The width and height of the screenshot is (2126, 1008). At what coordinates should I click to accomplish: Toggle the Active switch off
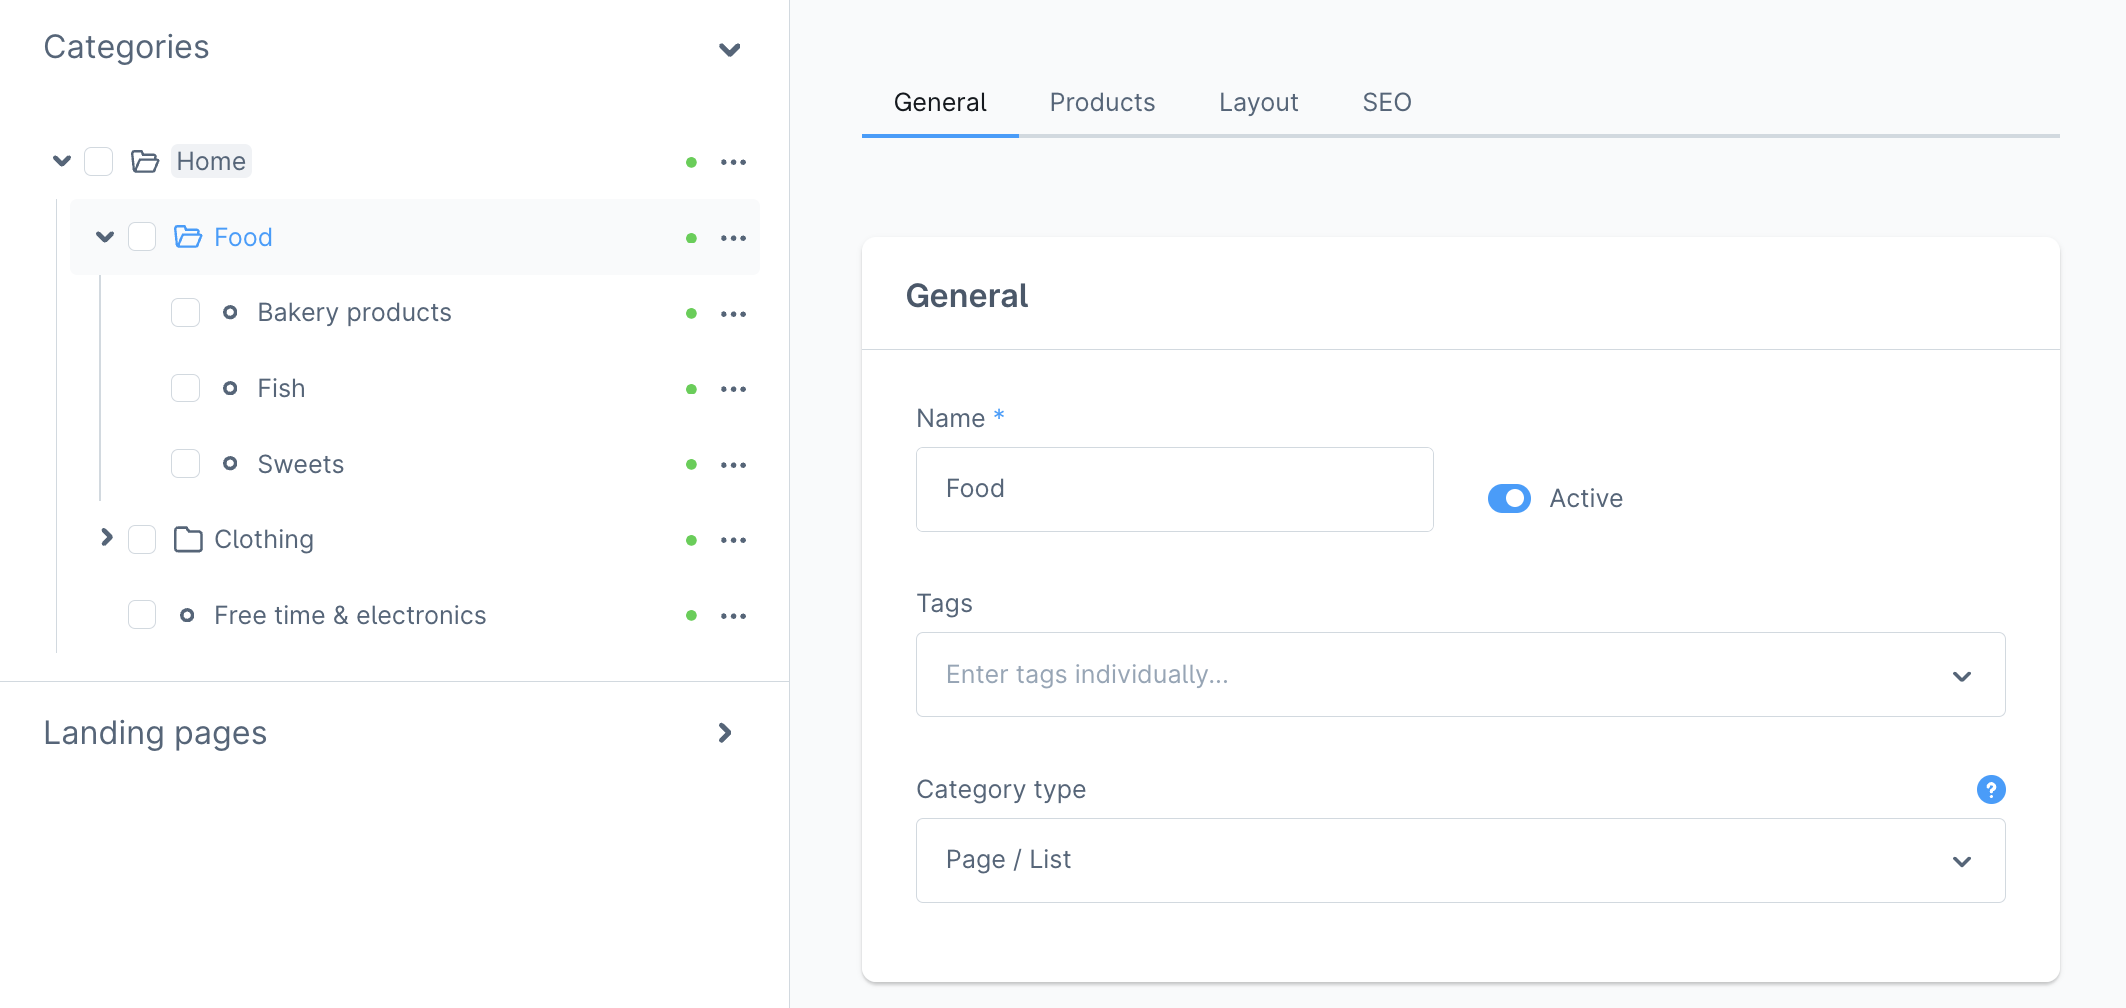click(1508, 498)
